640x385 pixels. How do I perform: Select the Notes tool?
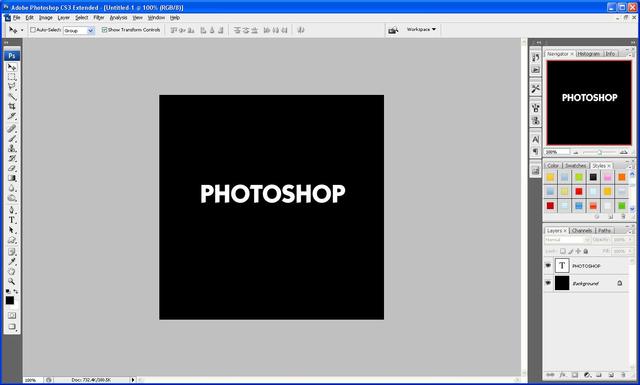(x=12, y=252)
